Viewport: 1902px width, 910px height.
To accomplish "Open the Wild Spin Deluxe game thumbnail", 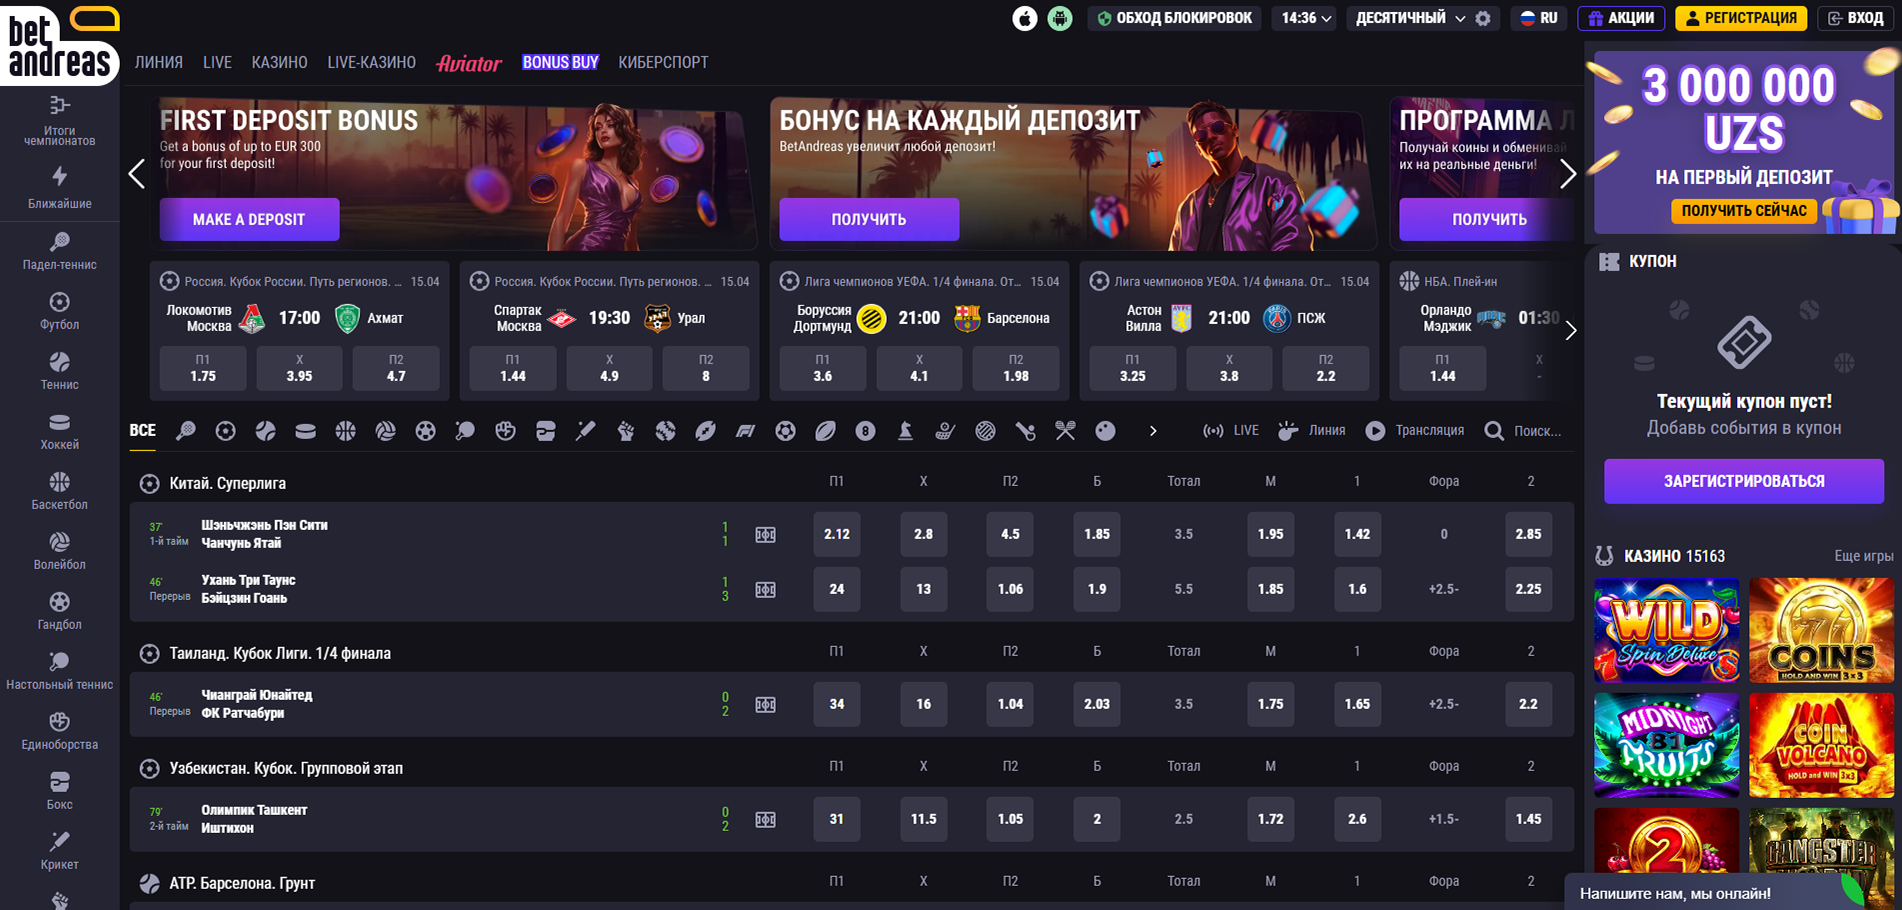I will click(1666, 630).
